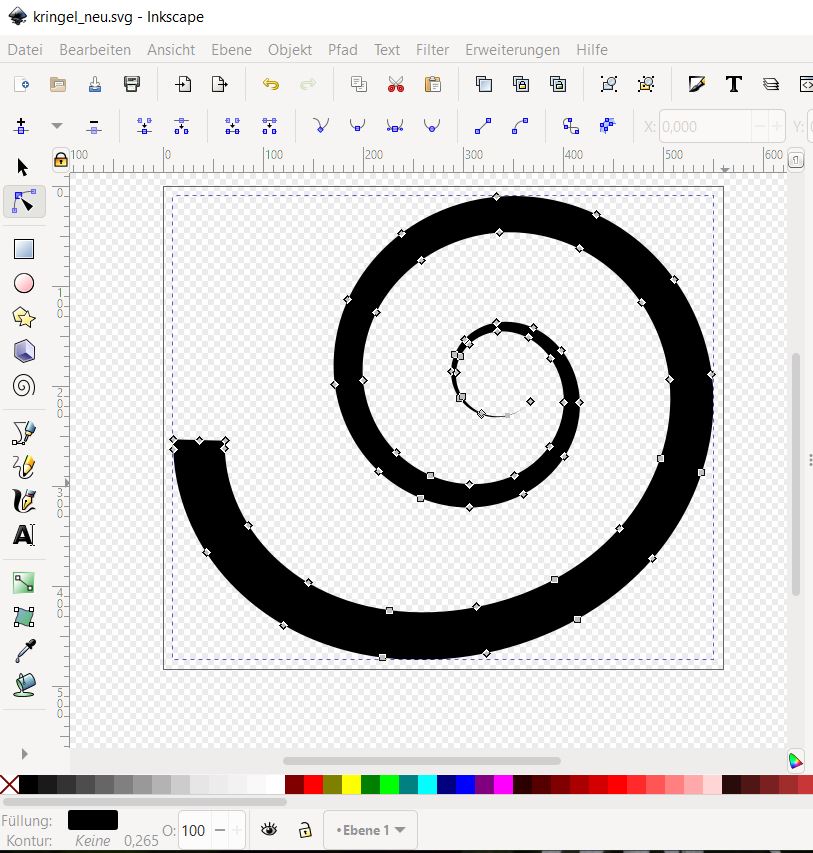Open the Pfad menu

tap(342, 50)
